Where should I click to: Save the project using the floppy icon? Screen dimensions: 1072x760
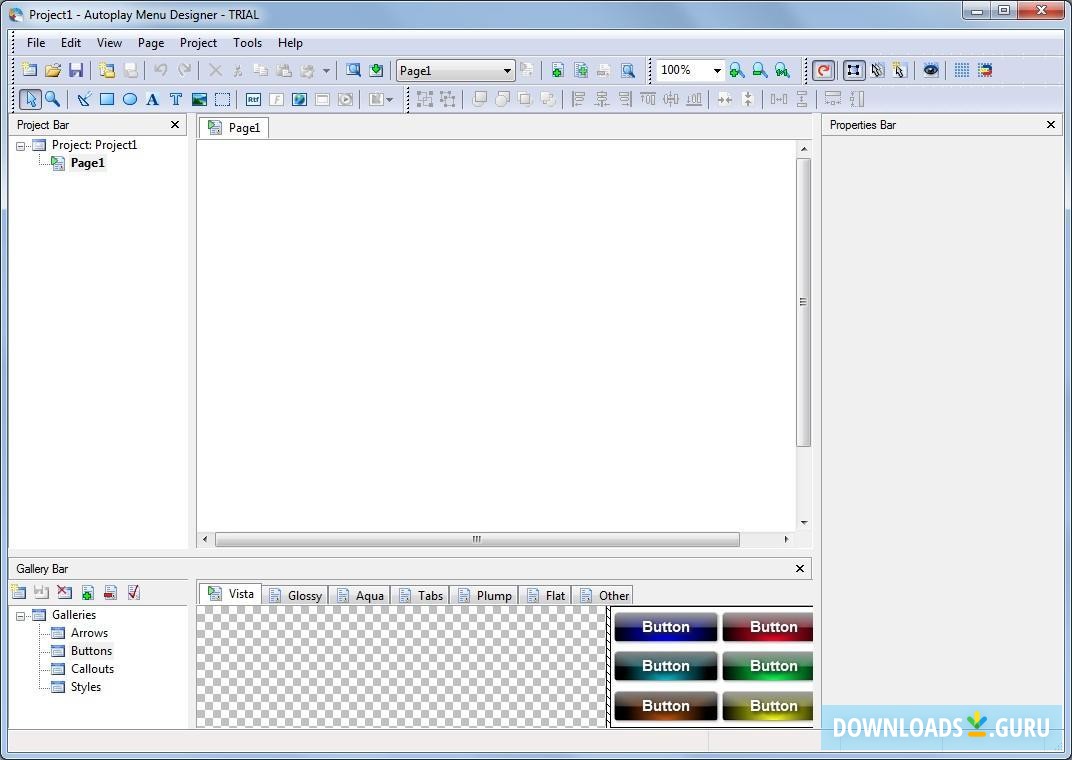pos(76,70)
